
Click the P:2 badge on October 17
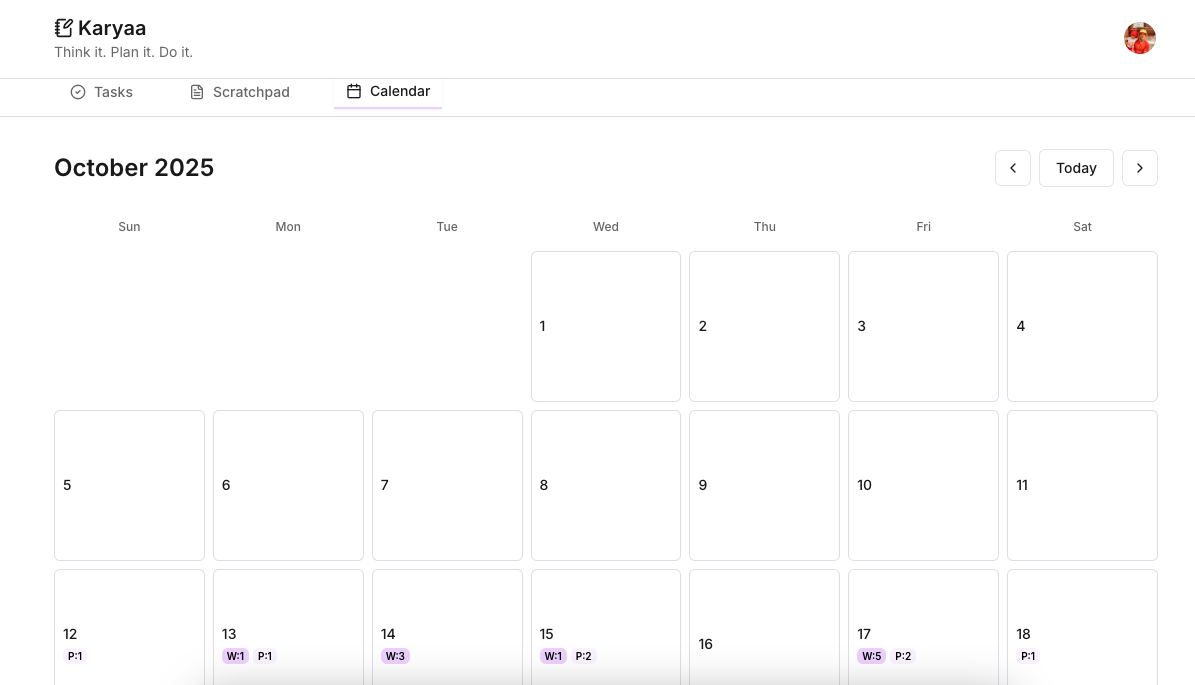pyautogui.click(x=903, y=656)
